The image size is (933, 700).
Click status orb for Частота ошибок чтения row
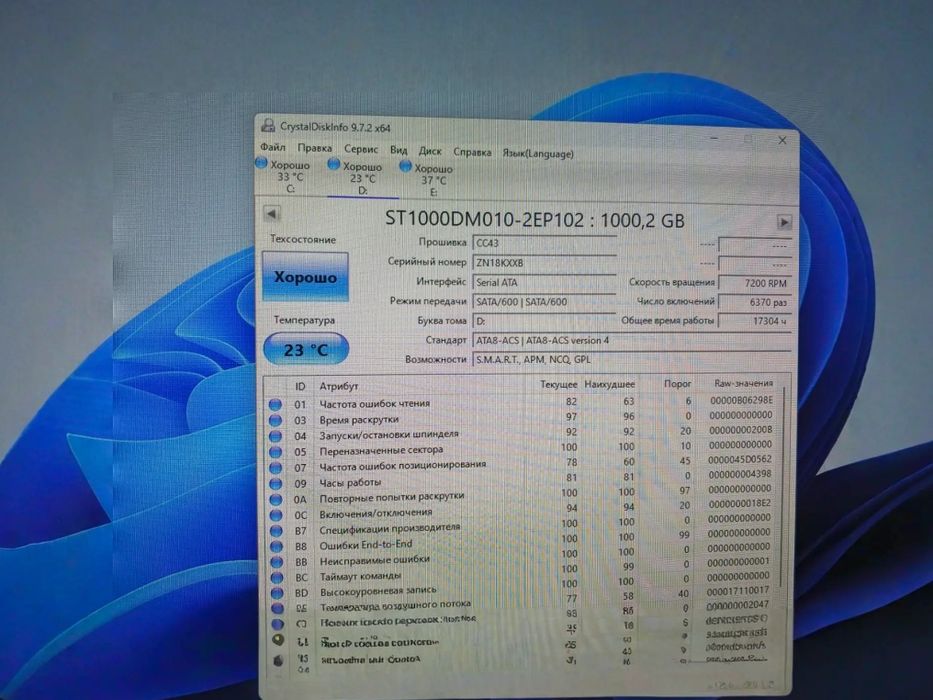tap(275, 405)
